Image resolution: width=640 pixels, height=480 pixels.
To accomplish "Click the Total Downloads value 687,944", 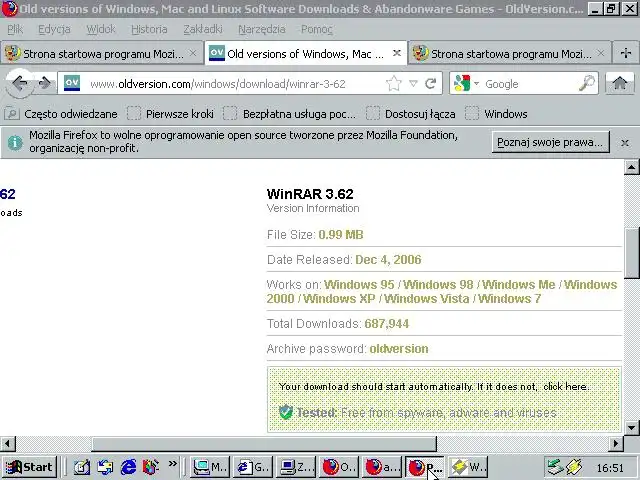I will click(x=387, y=324).
